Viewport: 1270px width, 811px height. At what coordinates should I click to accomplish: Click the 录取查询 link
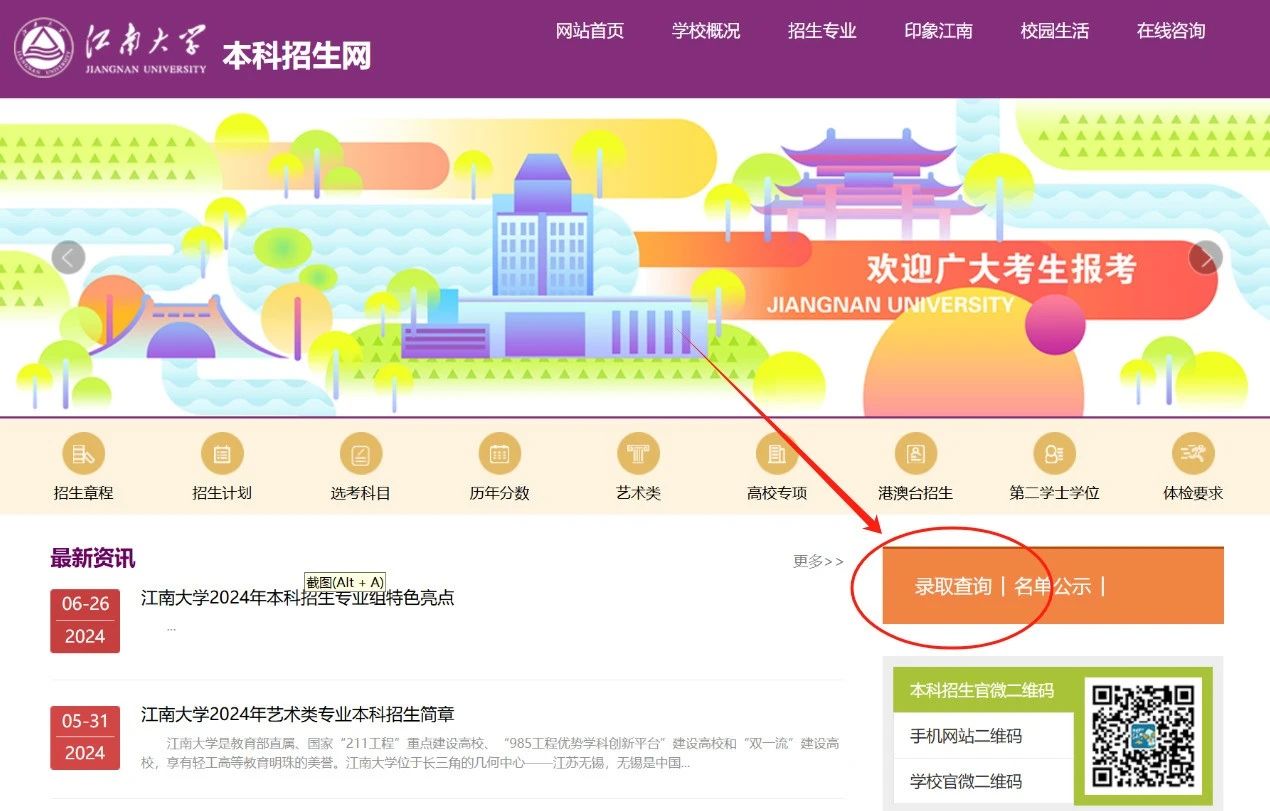953,587
